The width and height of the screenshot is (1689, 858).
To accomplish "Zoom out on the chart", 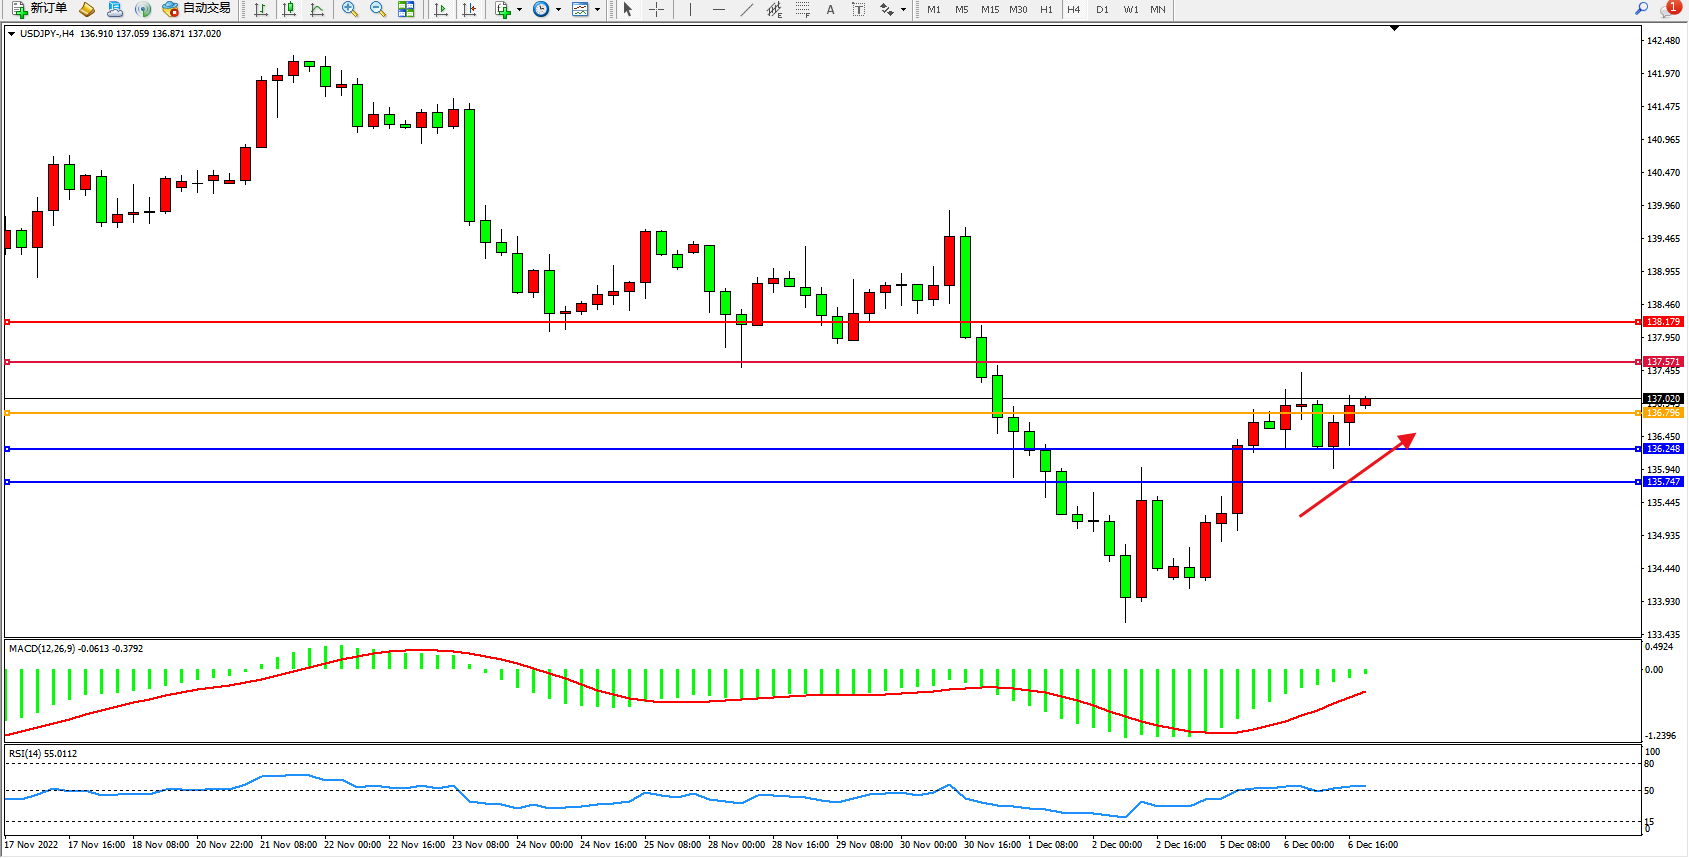I will pyautogui.click(x=378, y=9).
